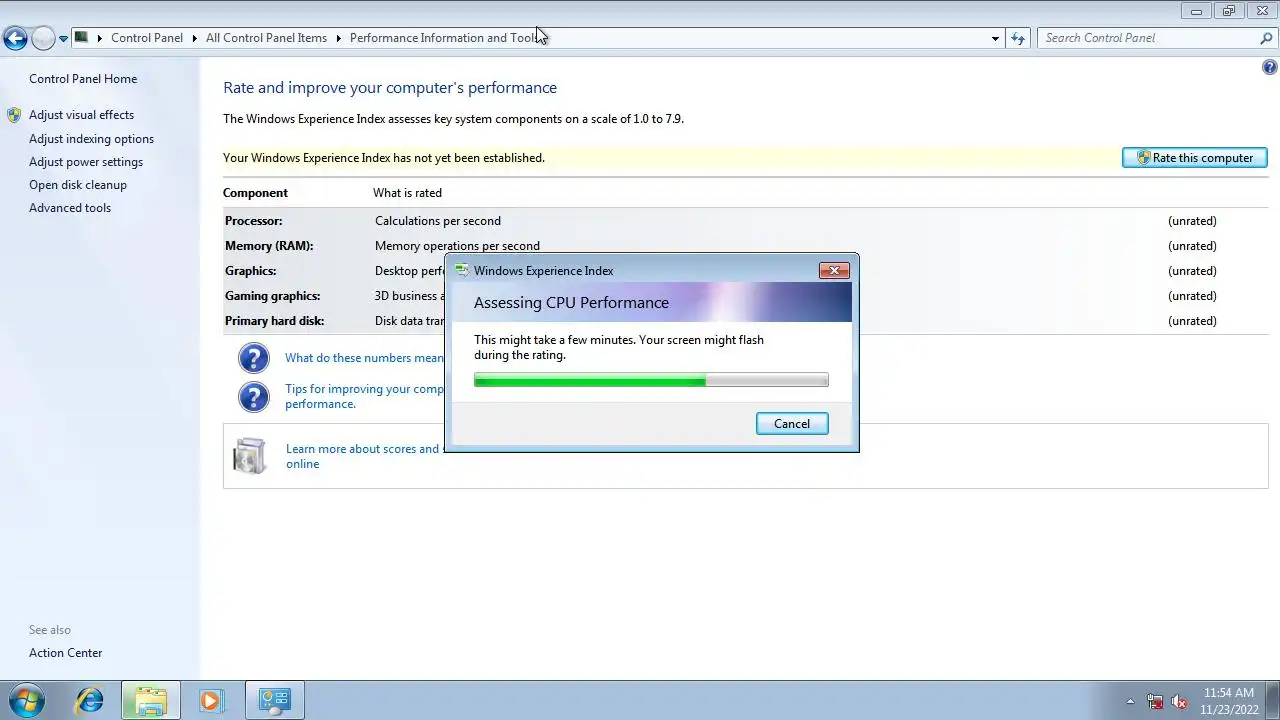Screen dimensions: 1280x720
Task: Click the Rate this computer button
Action: point(1195,158)
